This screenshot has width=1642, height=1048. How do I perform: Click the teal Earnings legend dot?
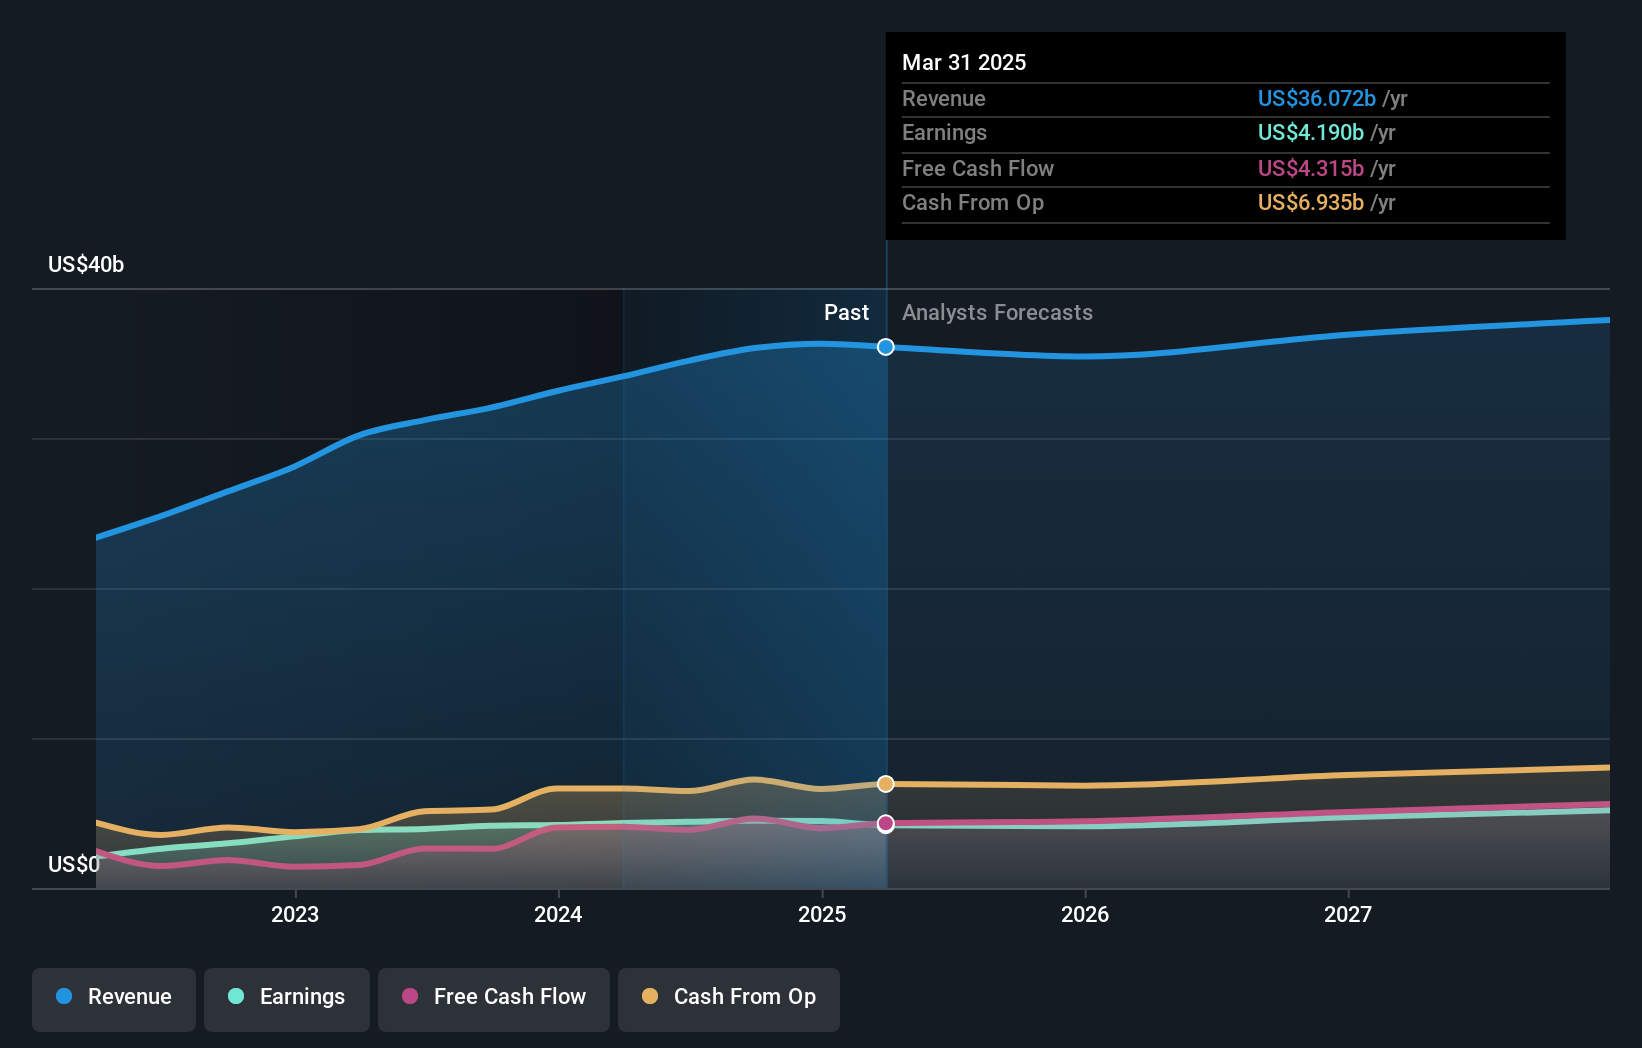[x=236, y=996]
